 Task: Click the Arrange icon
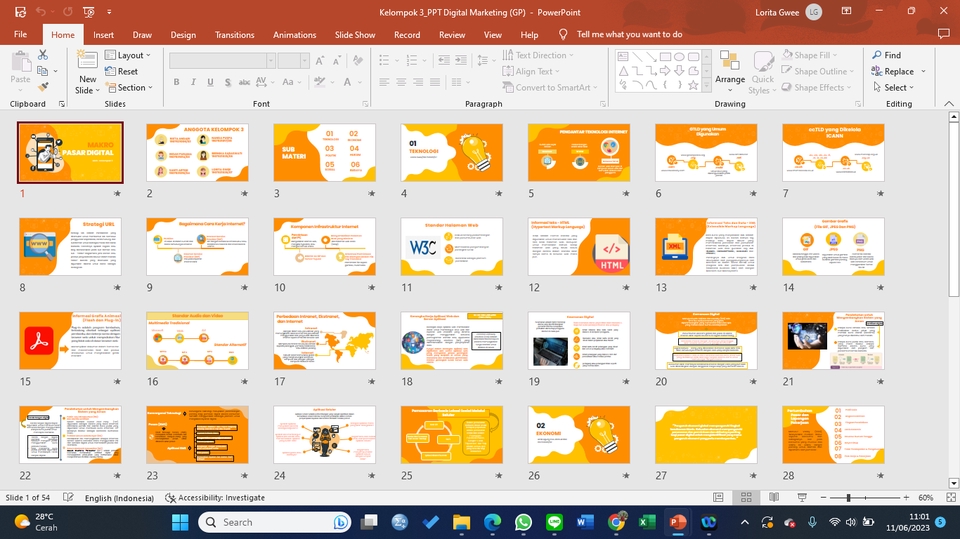click(x=730, y=67)
